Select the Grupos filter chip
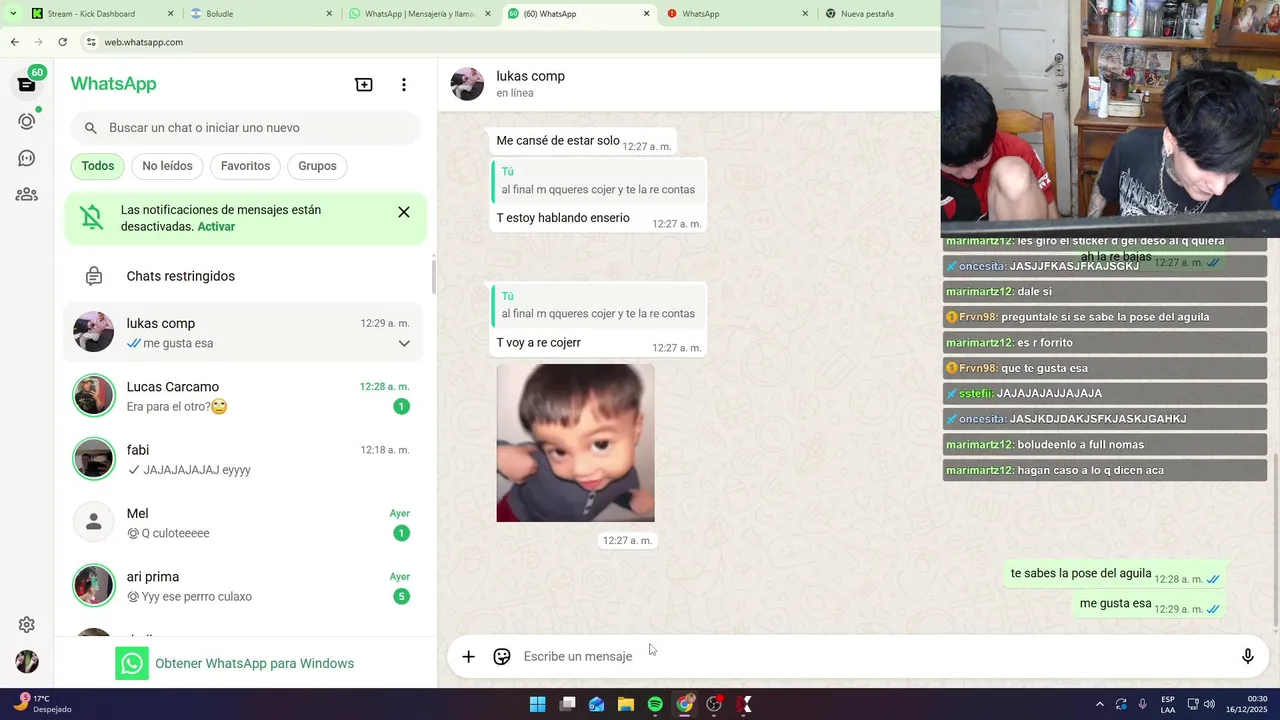Image resolution: width=1280 pixels, height=720 pixels. coord(317,166)
